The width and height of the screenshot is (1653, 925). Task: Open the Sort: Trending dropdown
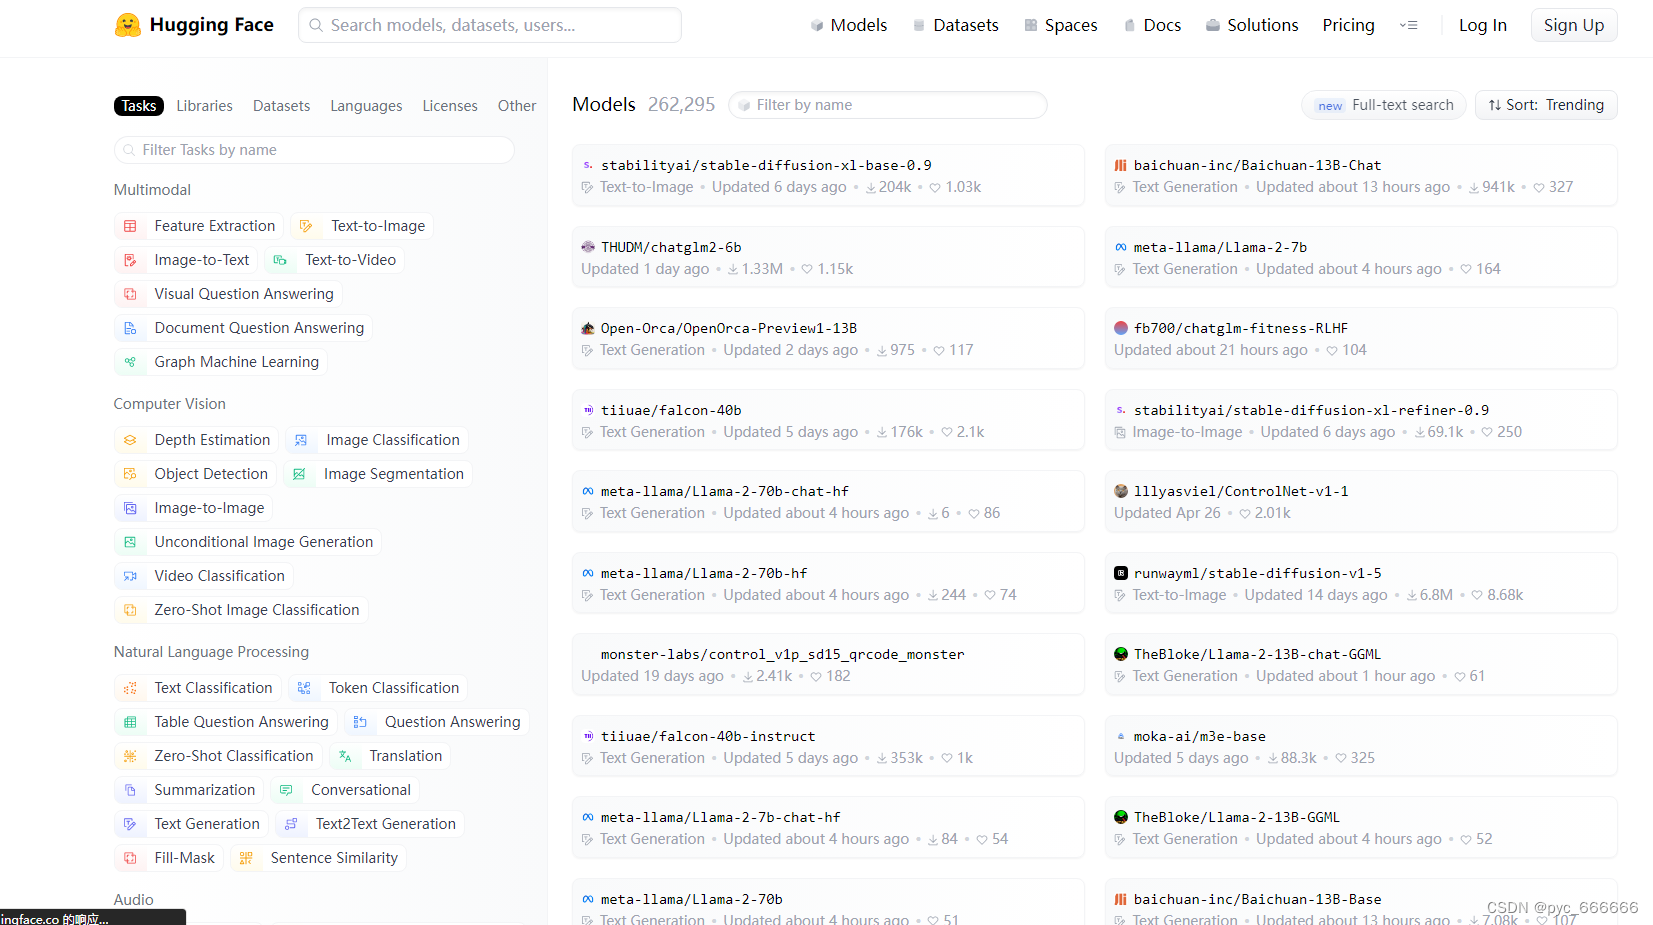(x=1546, y=105)
